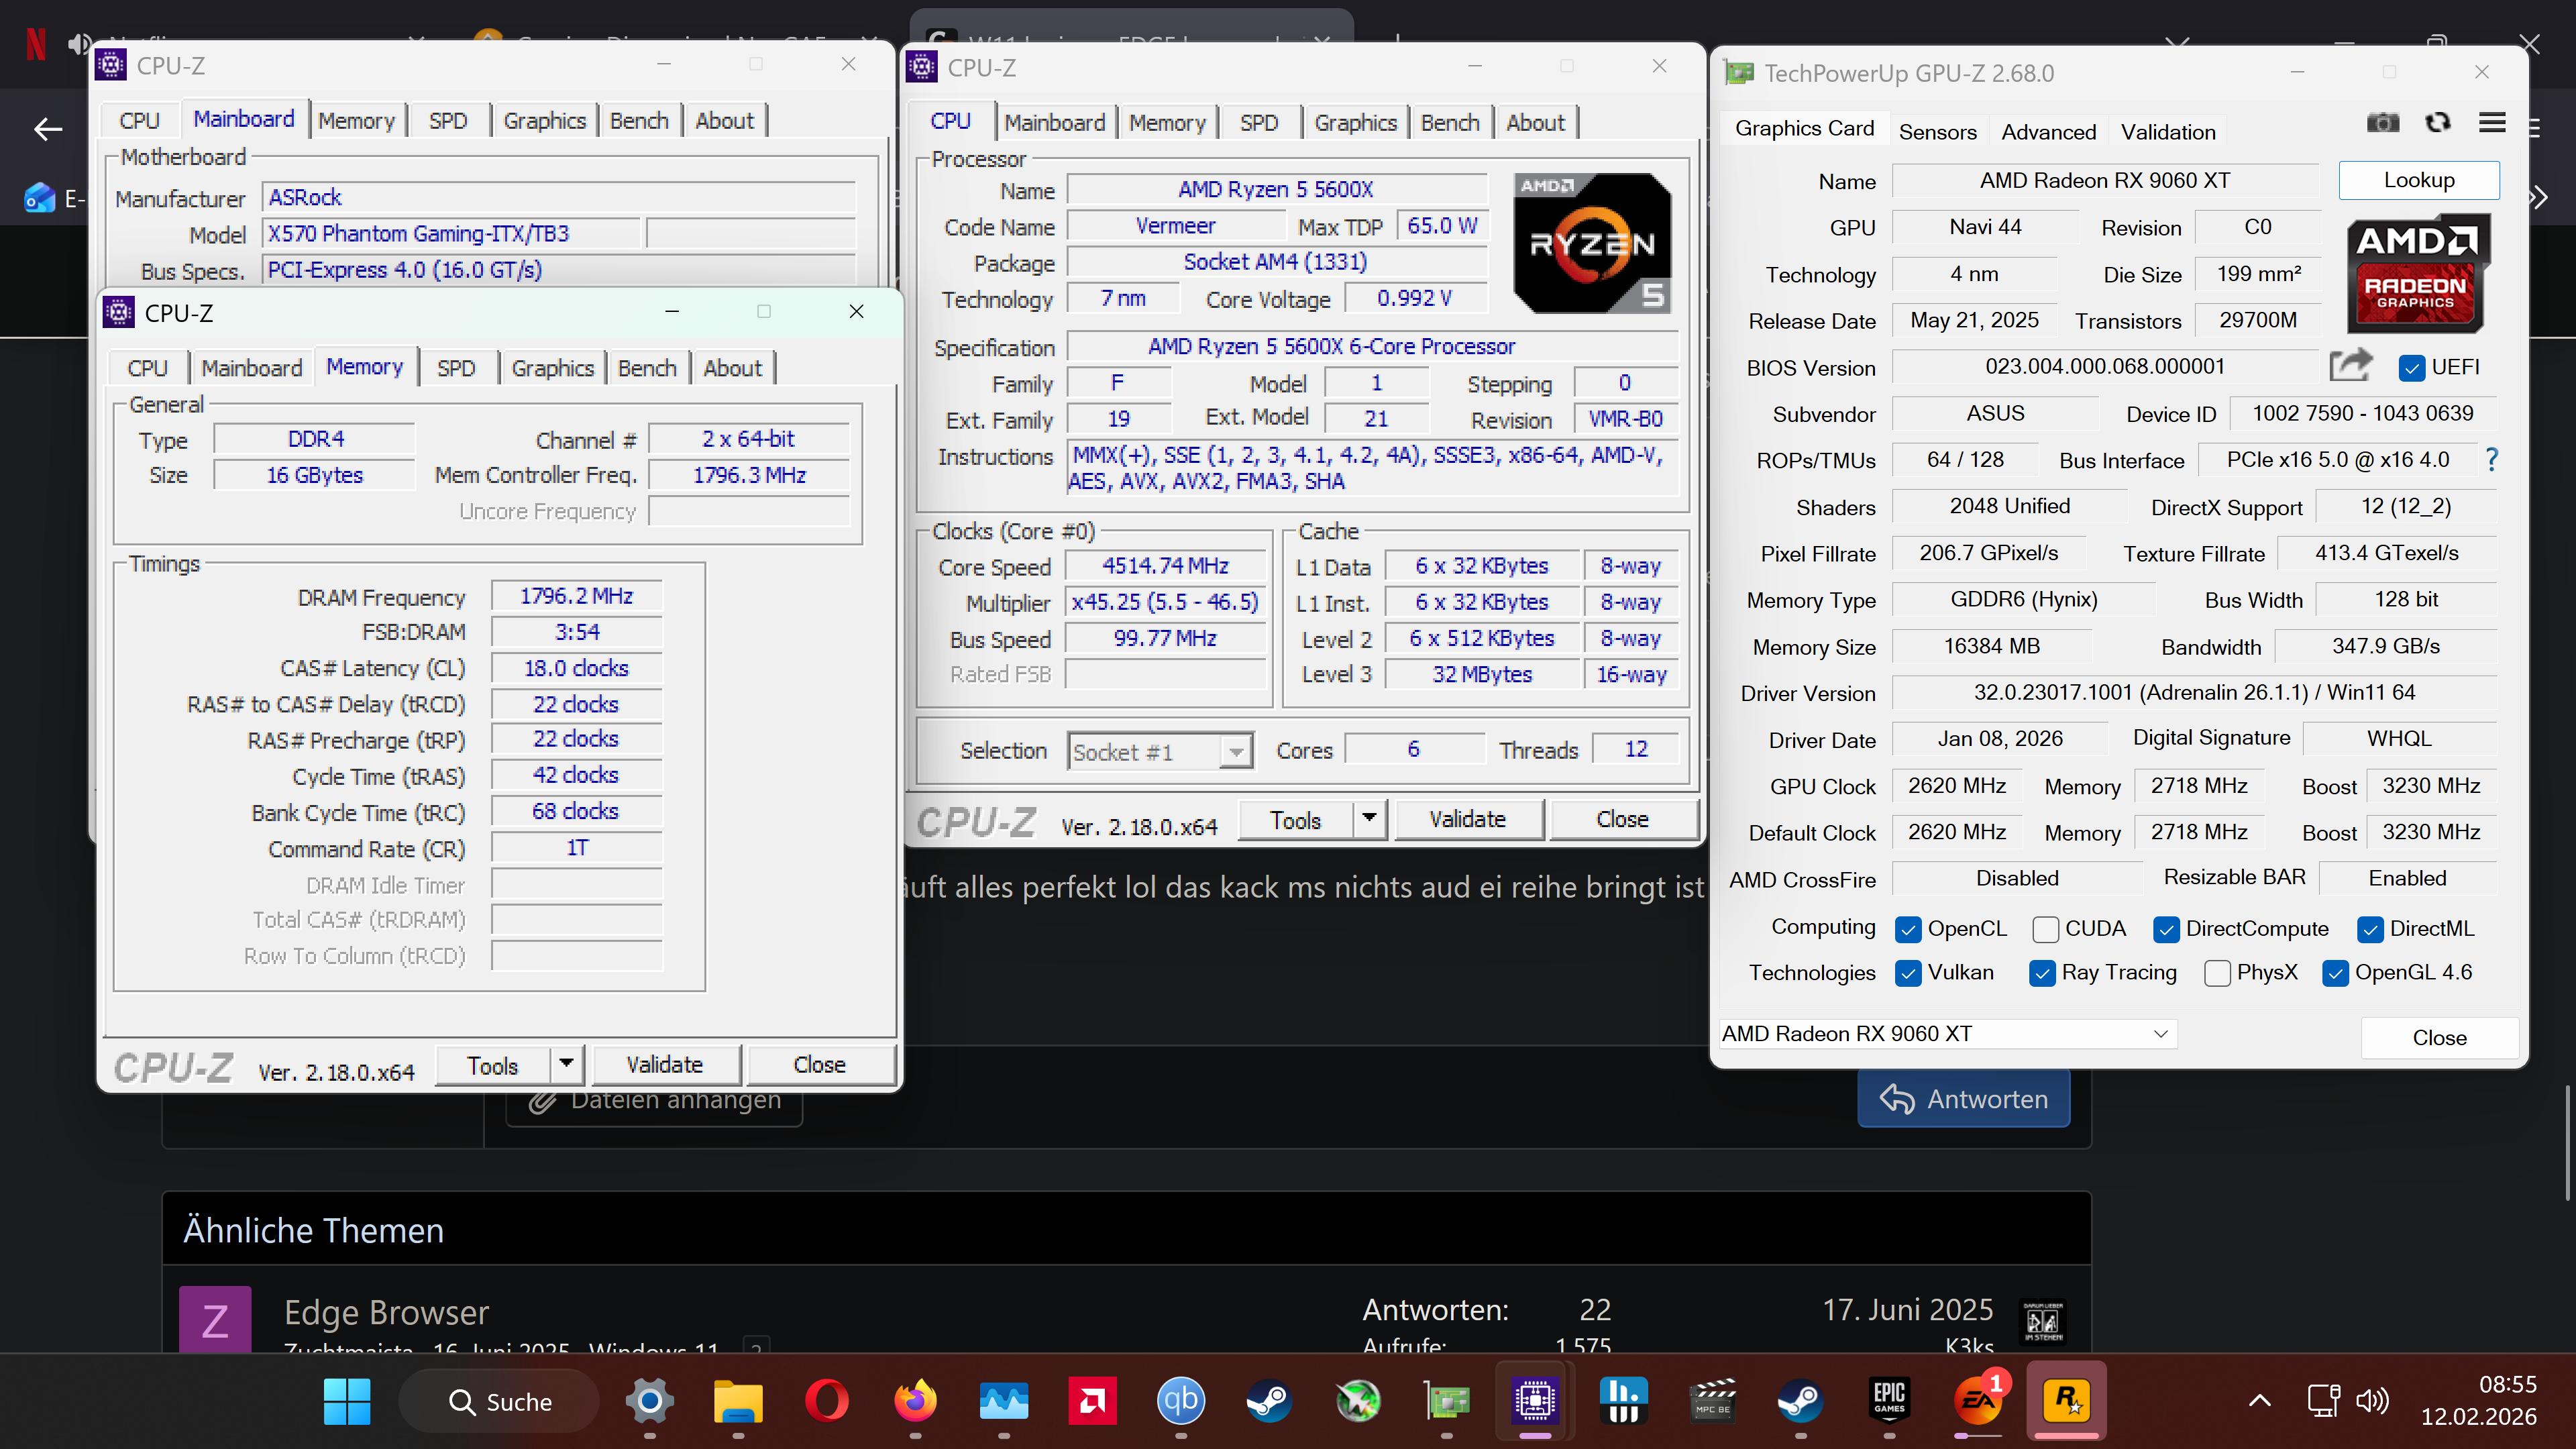
Task: Click the Bus Interface help question mark
Action: [2492, 460]
